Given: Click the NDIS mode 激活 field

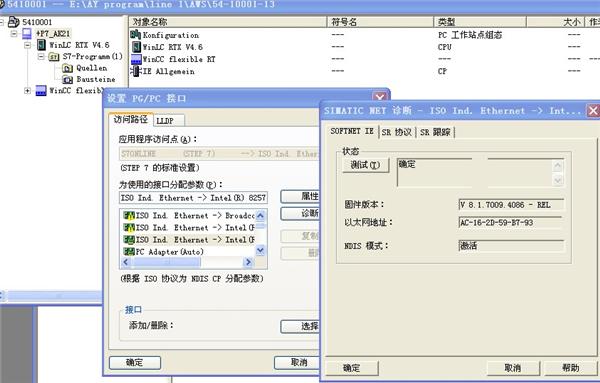Looking at the screenshot, I should click(x=511, y=246).
